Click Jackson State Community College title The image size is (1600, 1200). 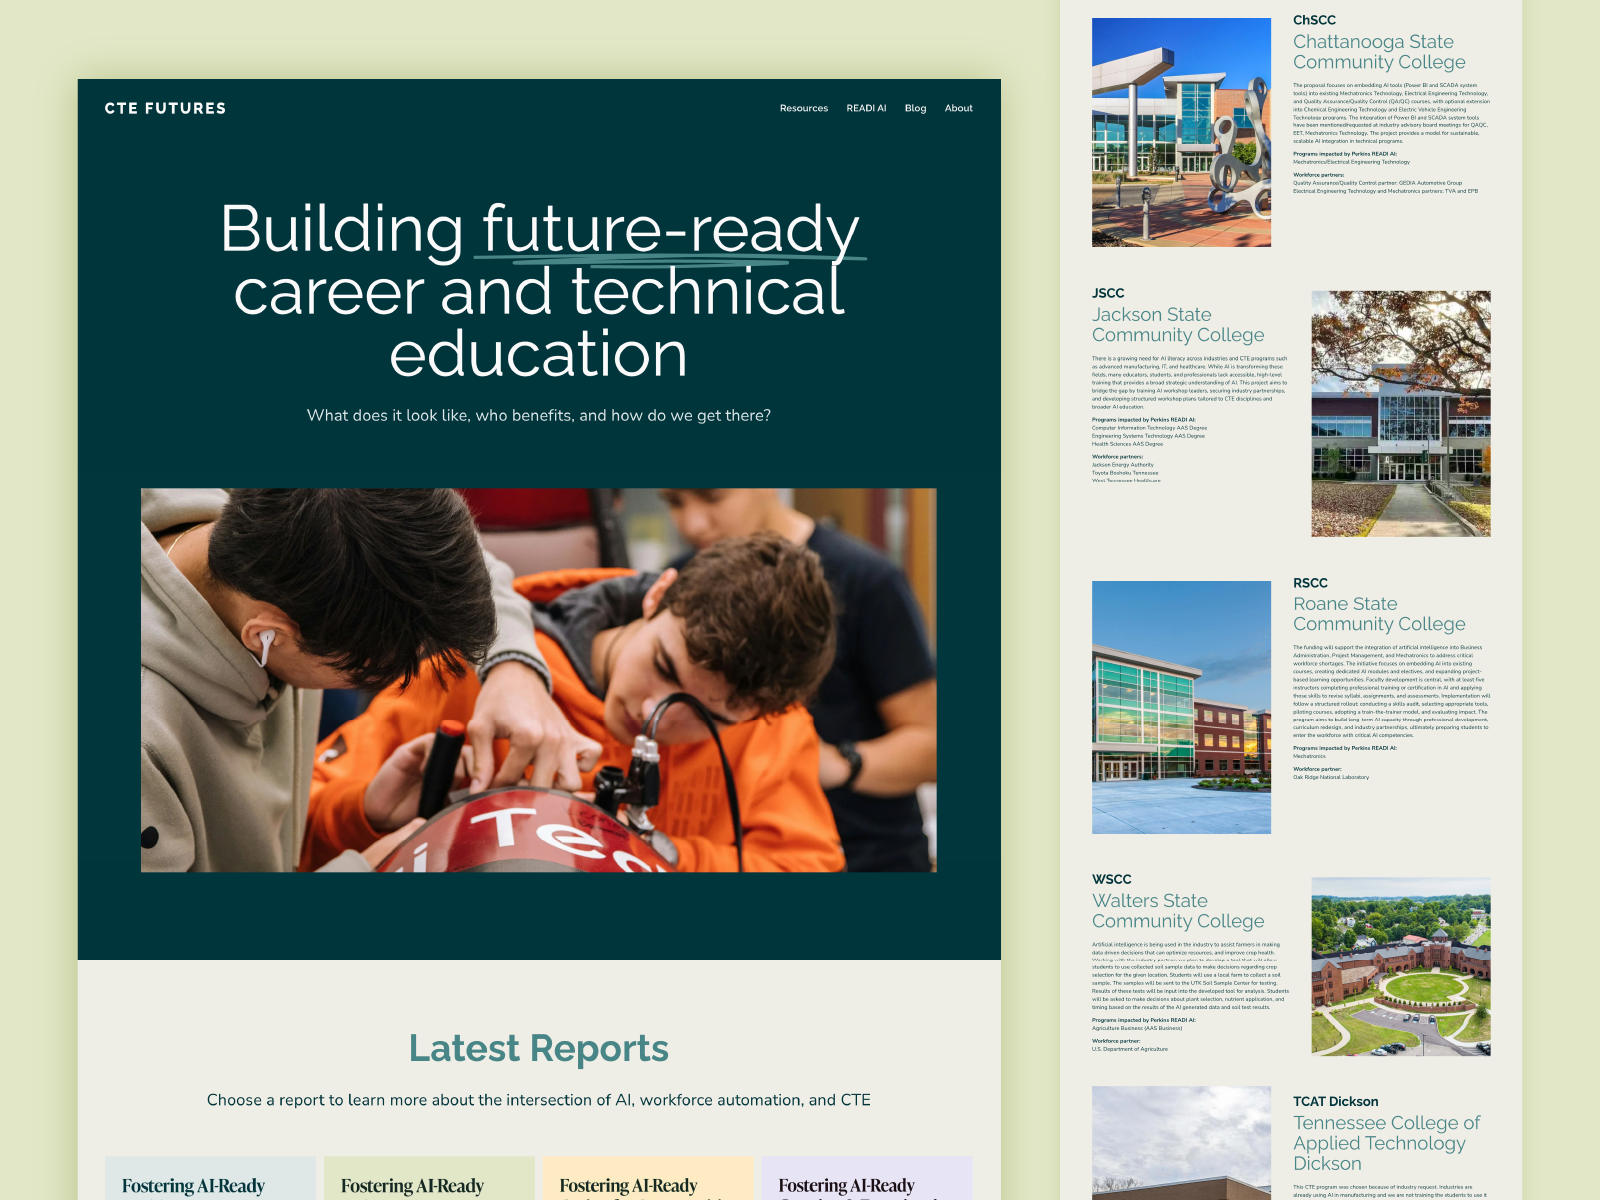(x=1178, y=325)
